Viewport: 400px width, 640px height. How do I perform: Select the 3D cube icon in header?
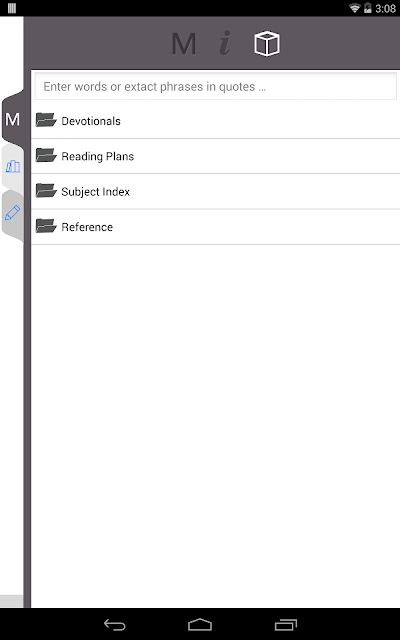click(267, 43)
